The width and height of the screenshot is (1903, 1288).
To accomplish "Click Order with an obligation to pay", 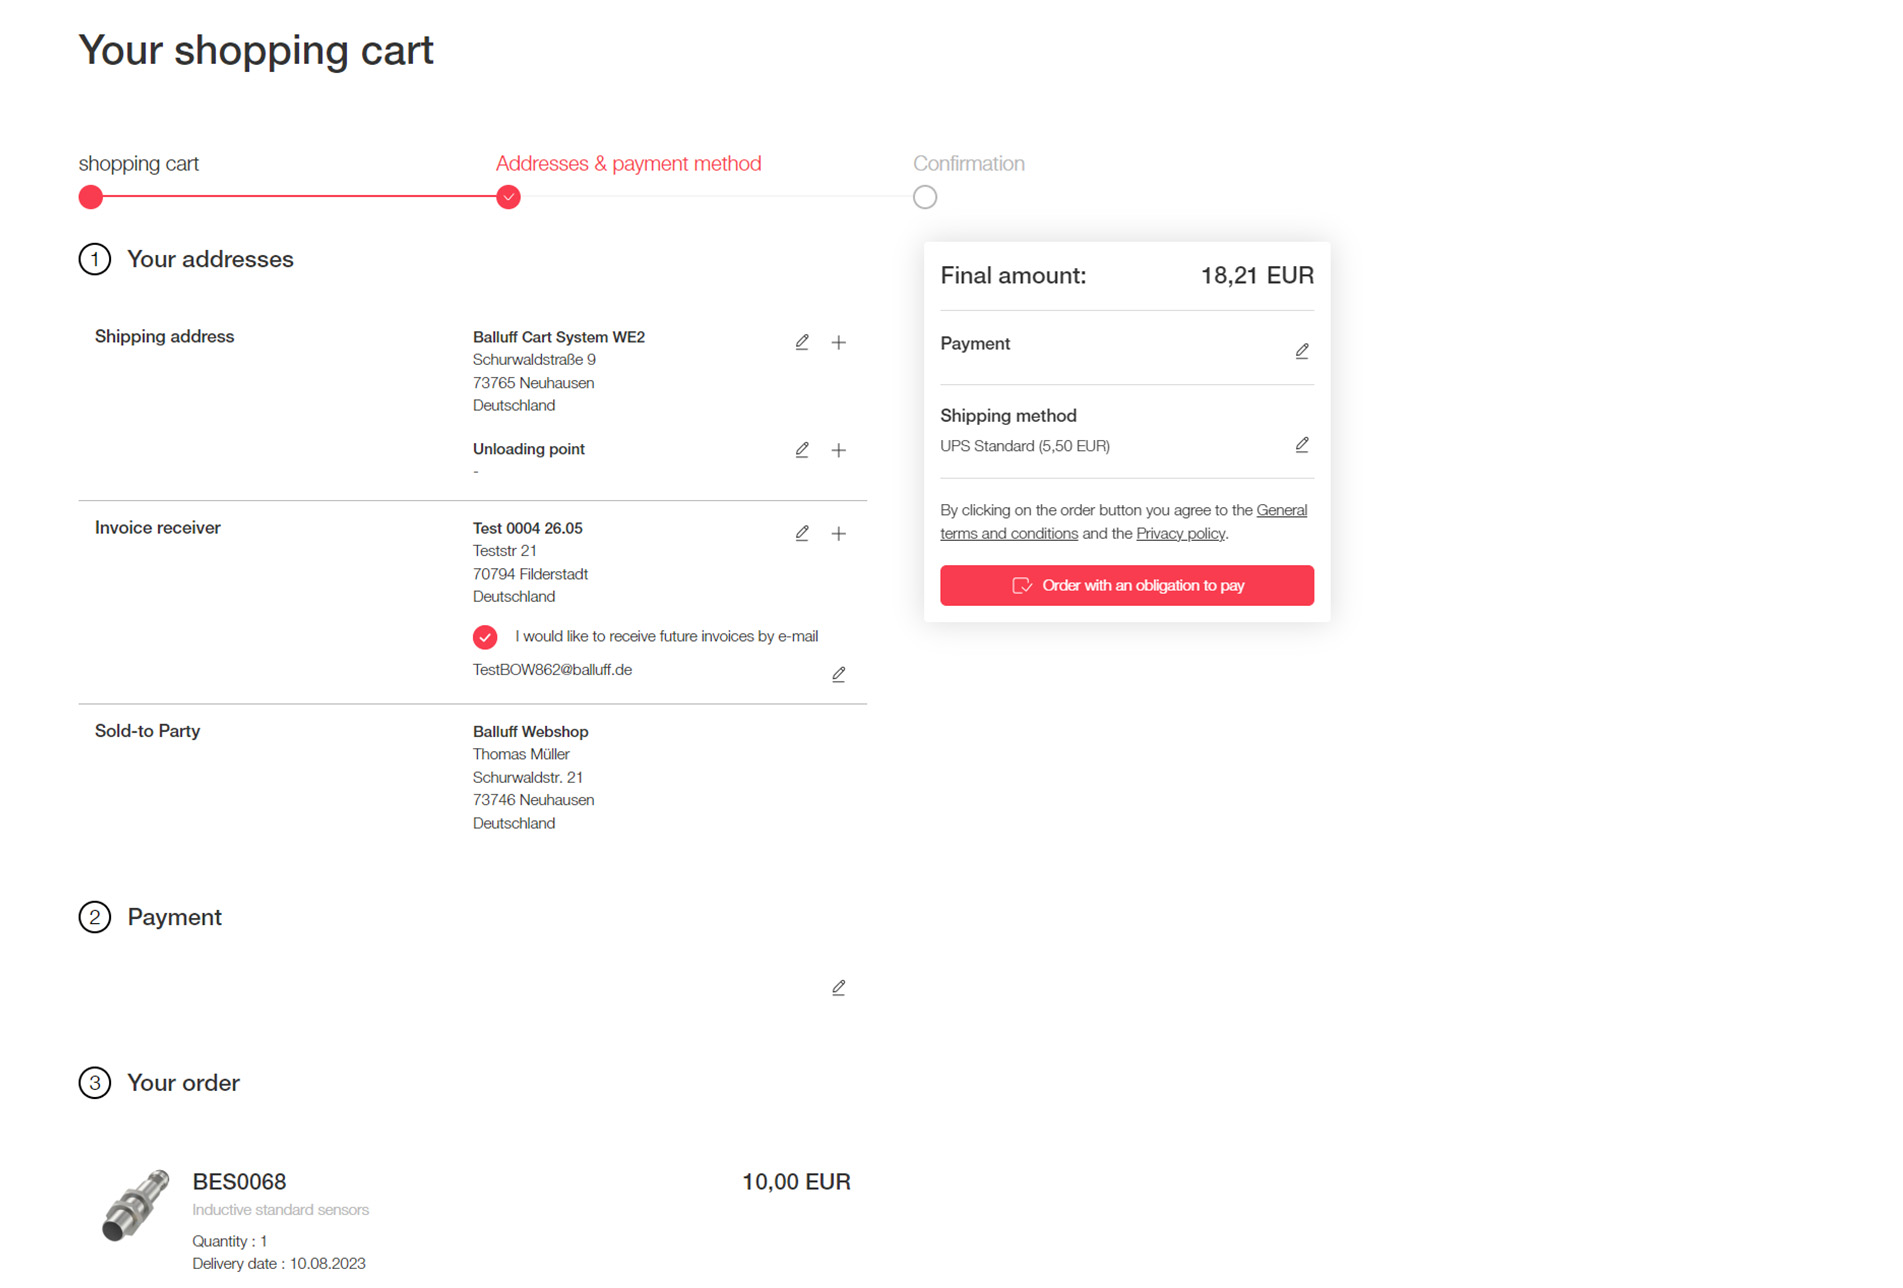I will (1127, 585).
